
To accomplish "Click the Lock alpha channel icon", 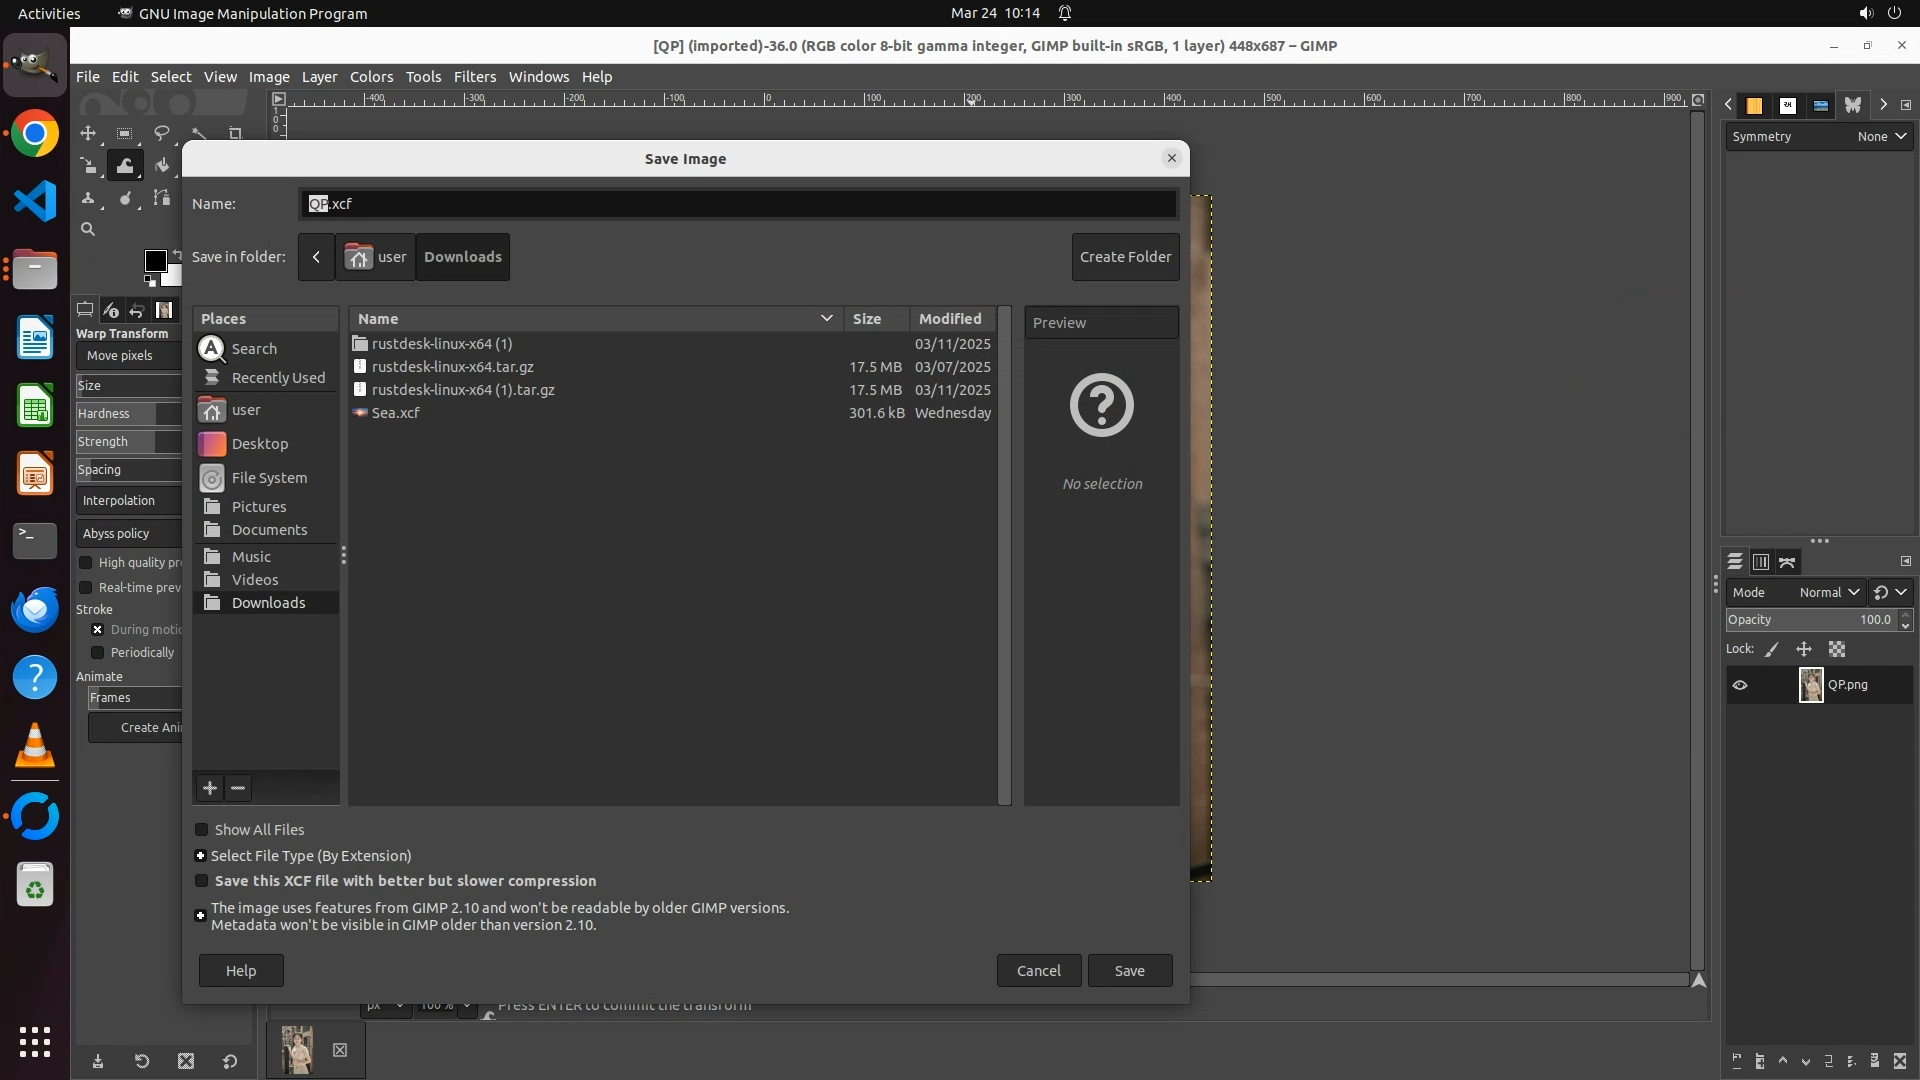I will 1837,650.
